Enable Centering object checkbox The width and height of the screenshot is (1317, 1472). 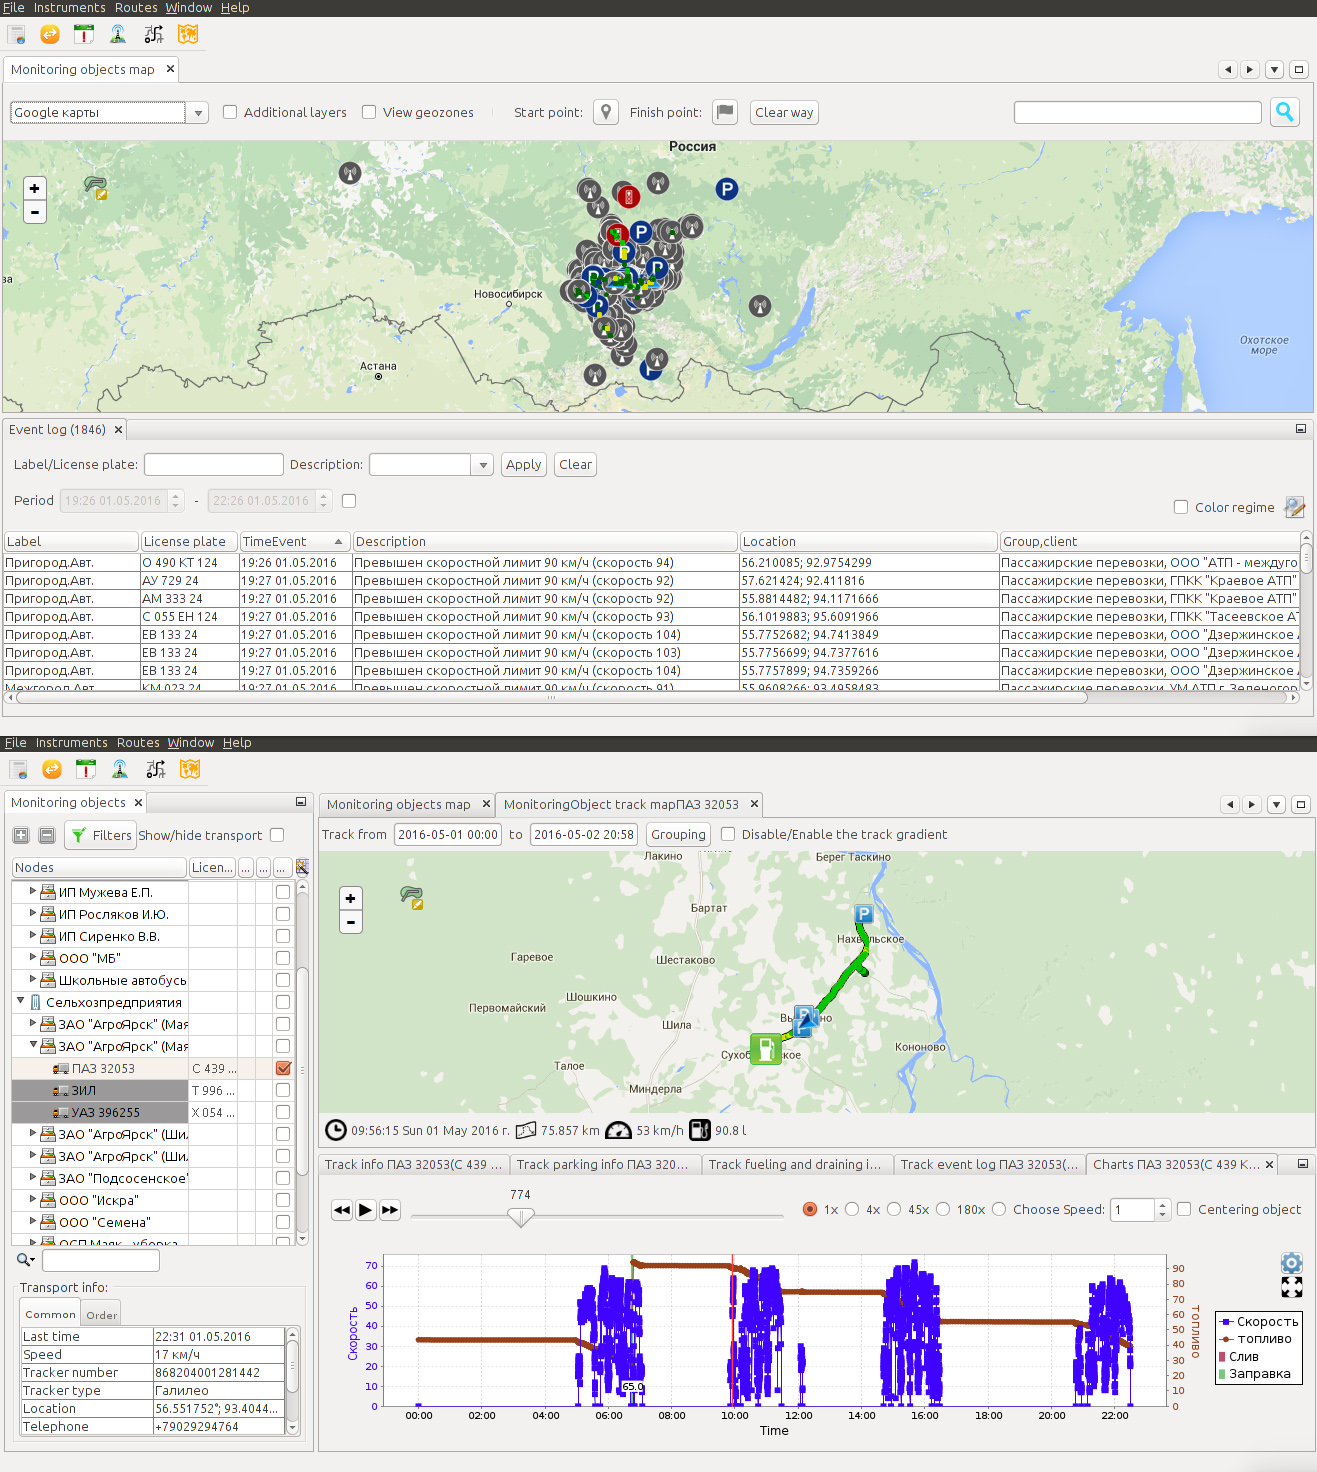pyautogui.click(x=1184, y=1209)
